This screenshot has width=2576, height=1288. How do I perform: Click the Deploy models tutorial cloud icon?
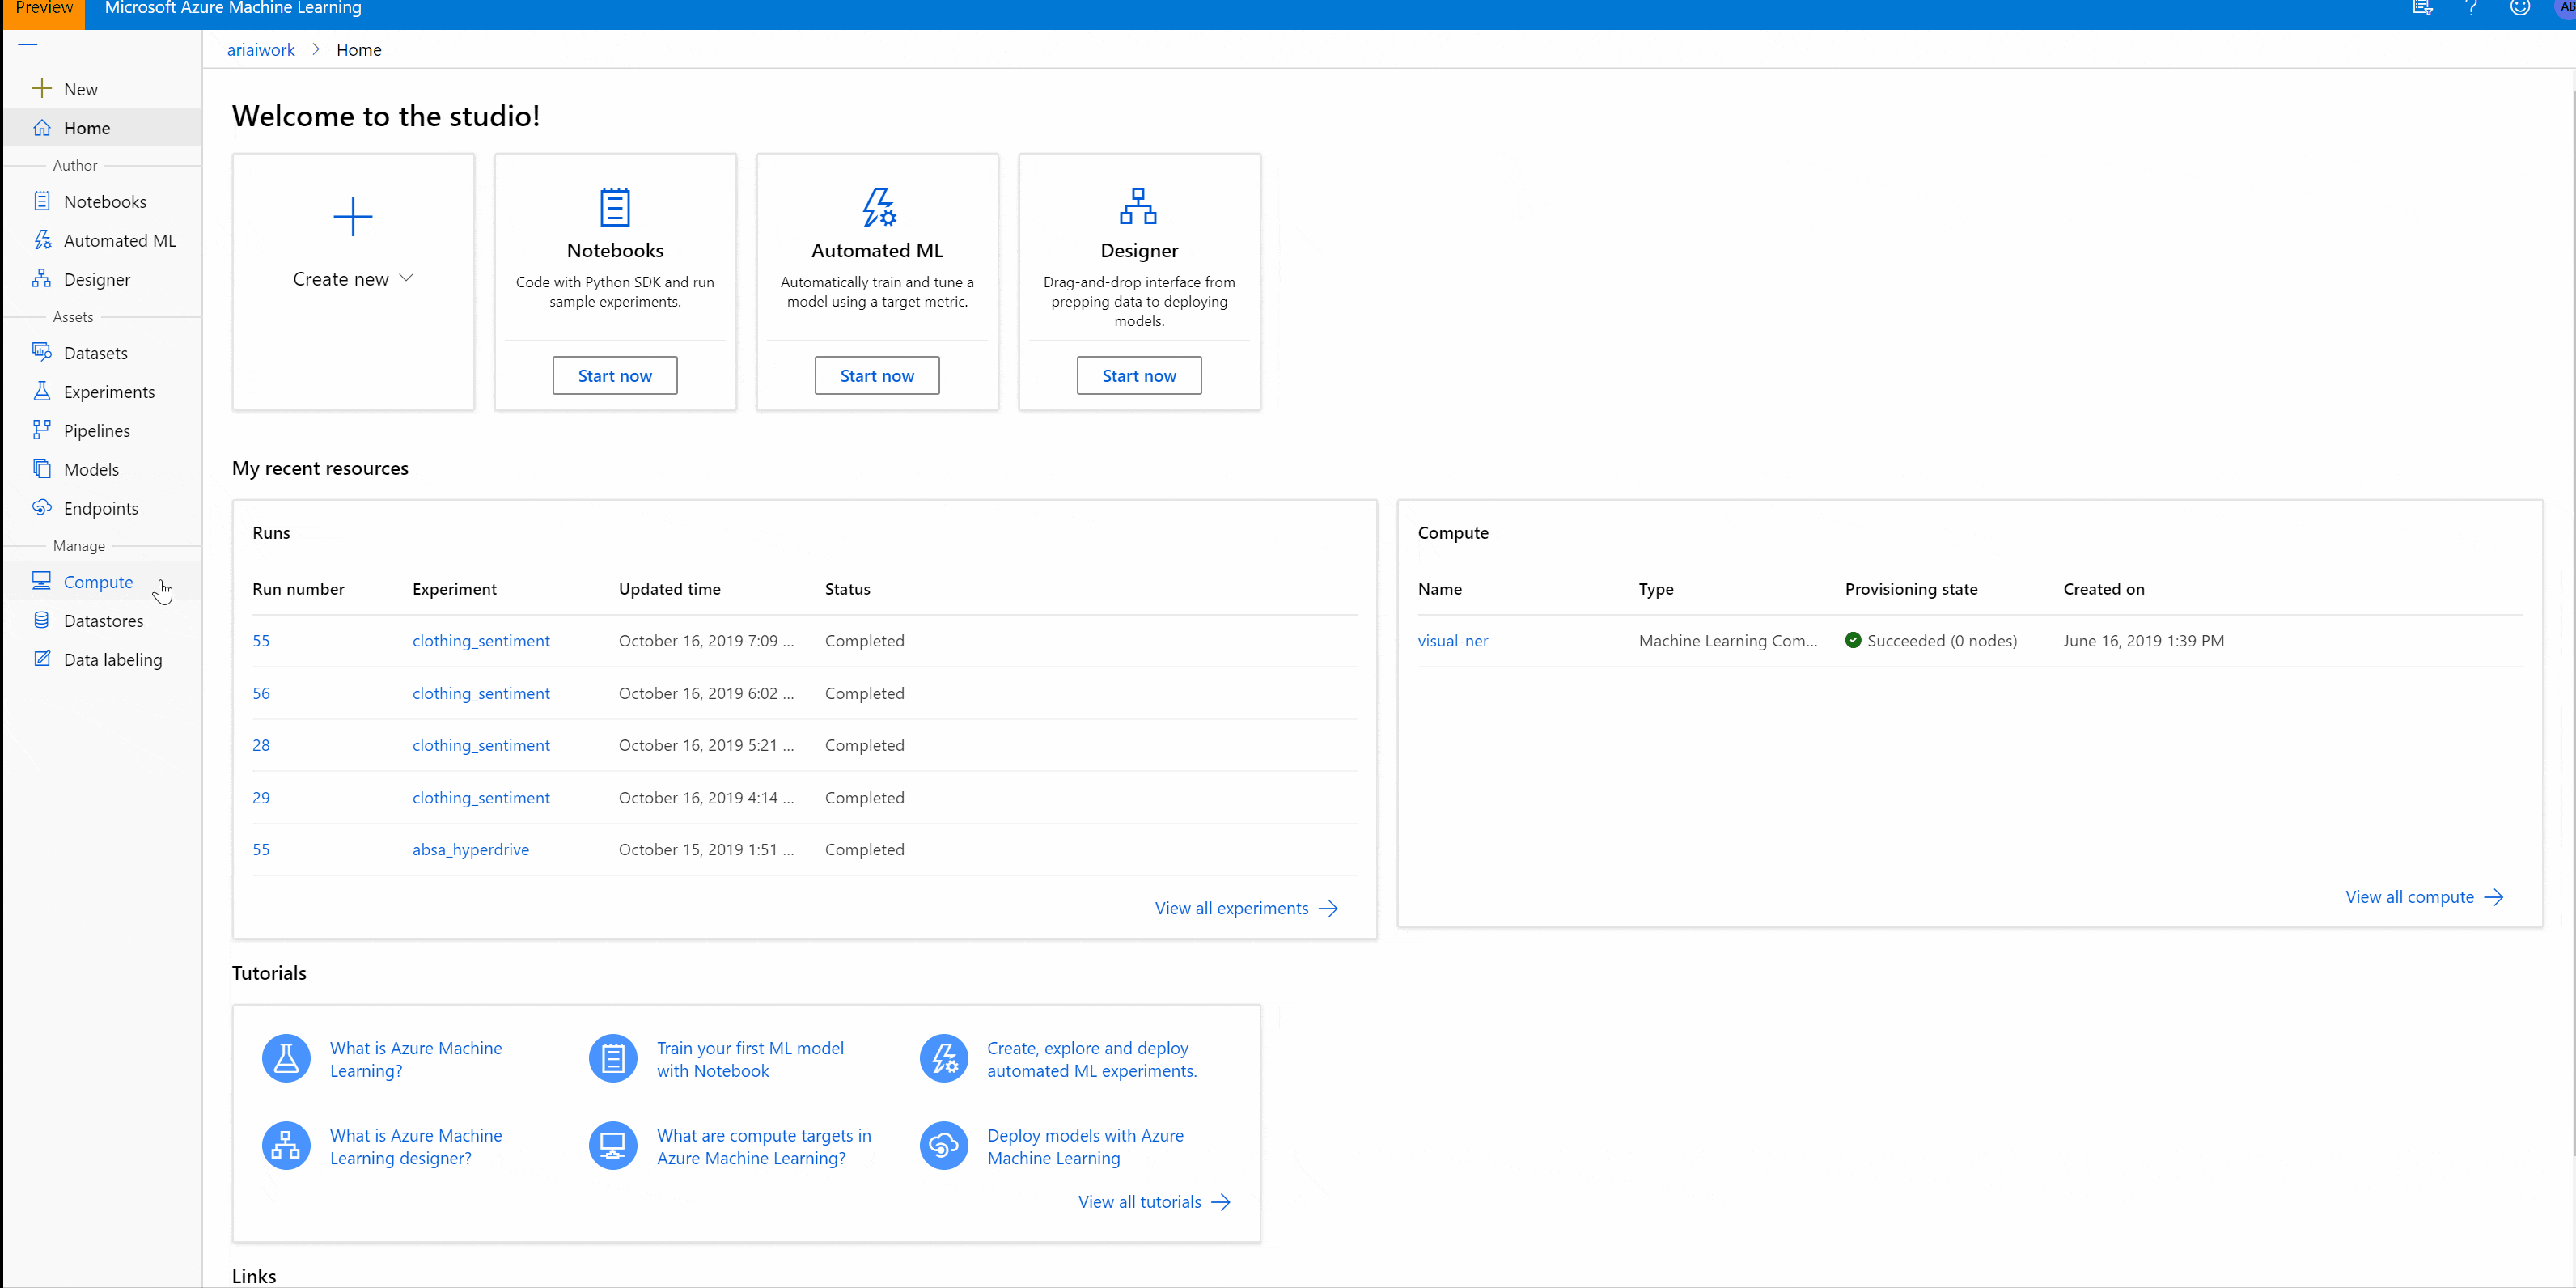coord(944,1146)
